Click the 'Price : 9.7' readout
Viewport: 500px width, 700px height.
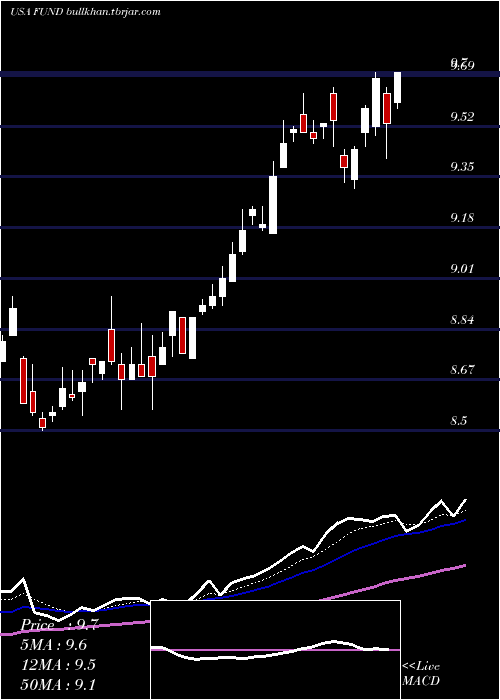point(60,625)
